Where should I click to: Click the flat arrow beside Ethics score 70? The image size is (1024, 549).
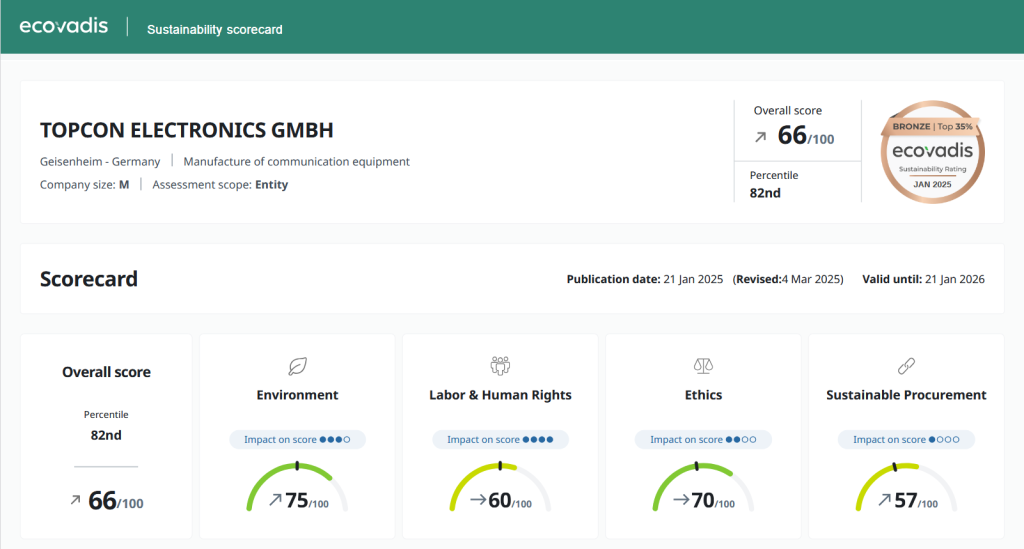pos(681,500)
